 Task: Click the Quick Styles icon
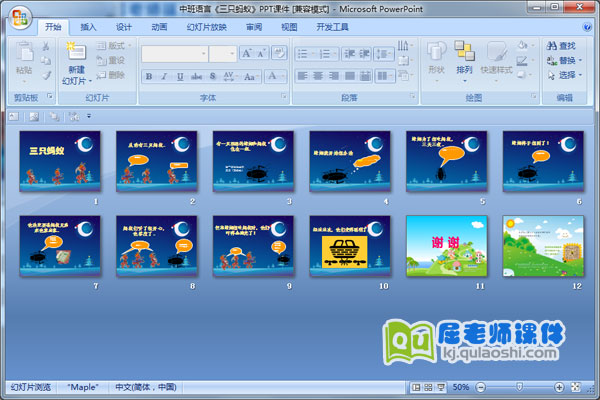click(497, 51)
